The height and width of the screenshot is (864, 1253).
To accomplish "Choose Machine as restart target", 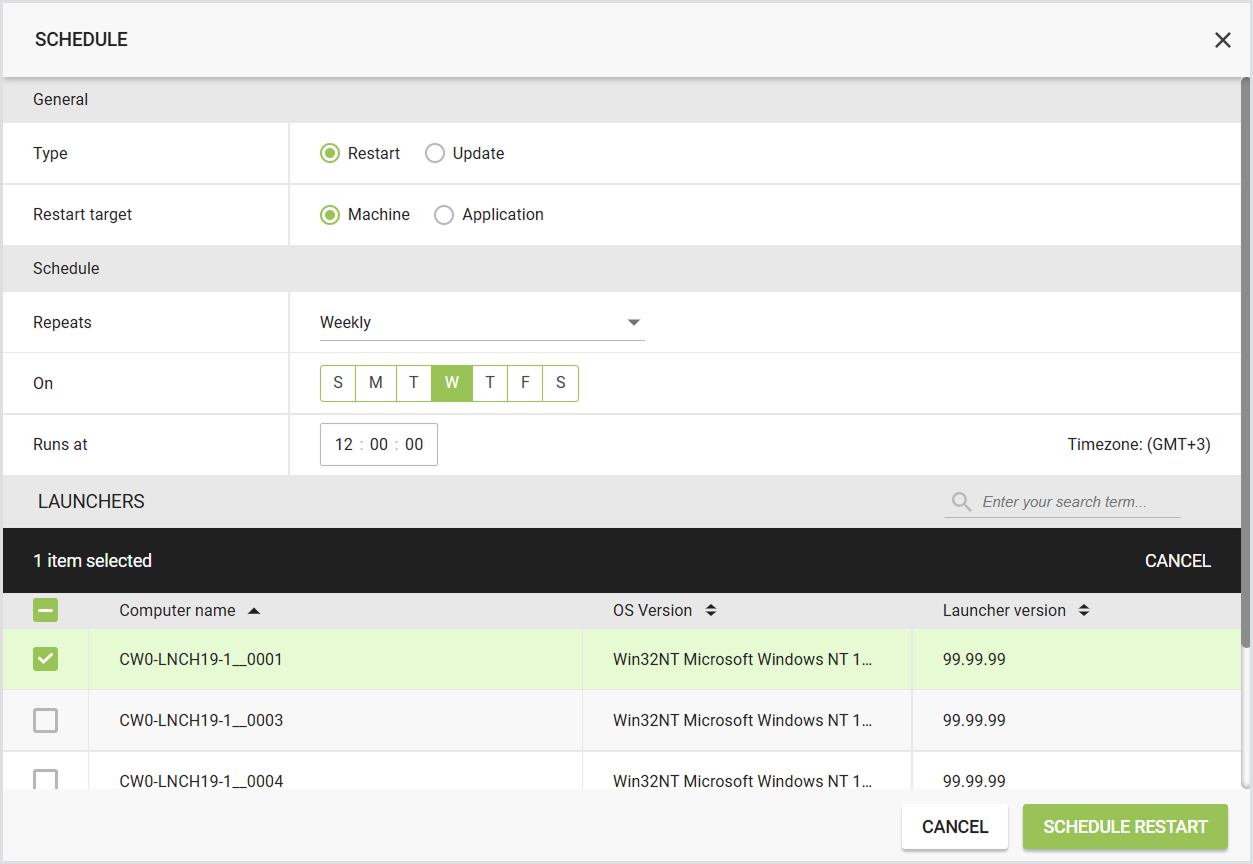I will tap(330, 214).
